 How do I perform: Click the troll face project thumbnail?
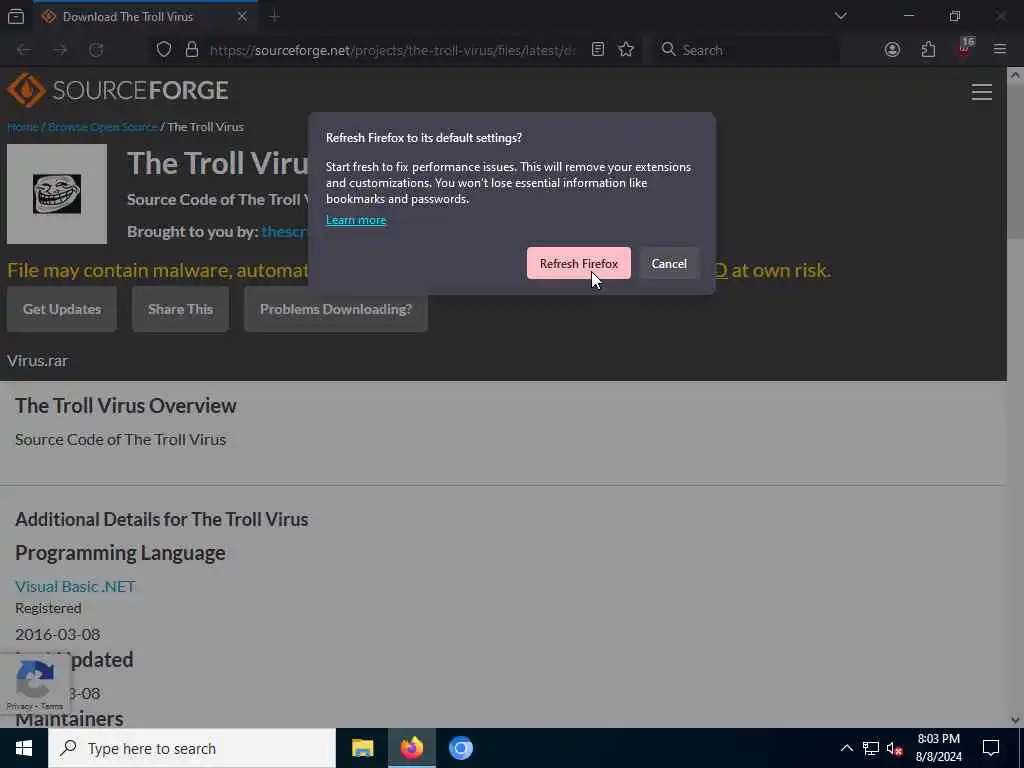coord(57,194)
